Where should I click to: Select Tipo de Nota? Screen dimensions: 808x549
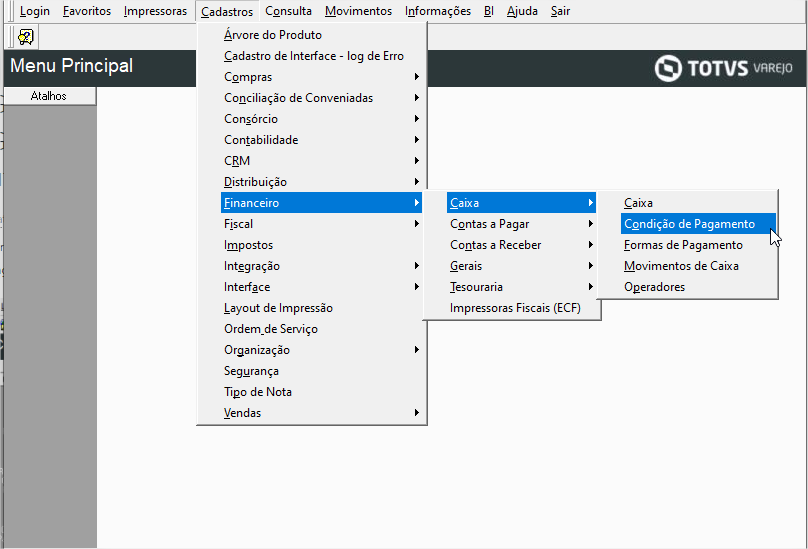click(x=321, y=392)
